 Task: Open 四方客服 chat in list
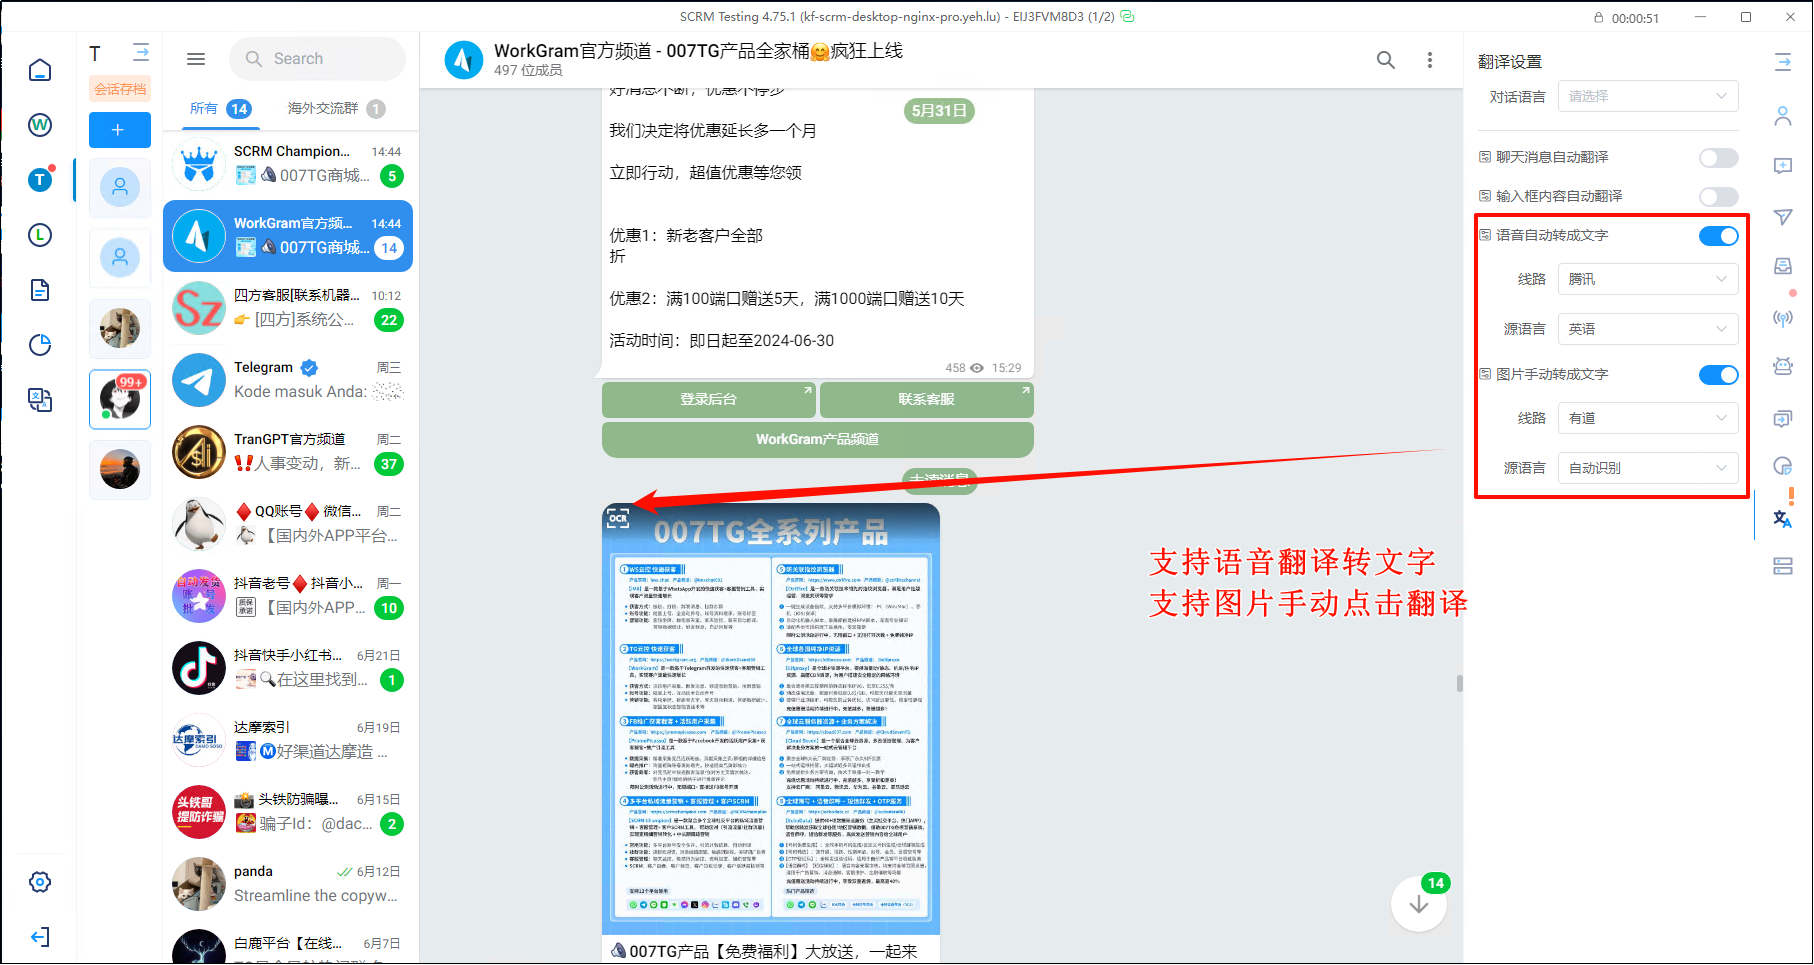click(288, 308)
